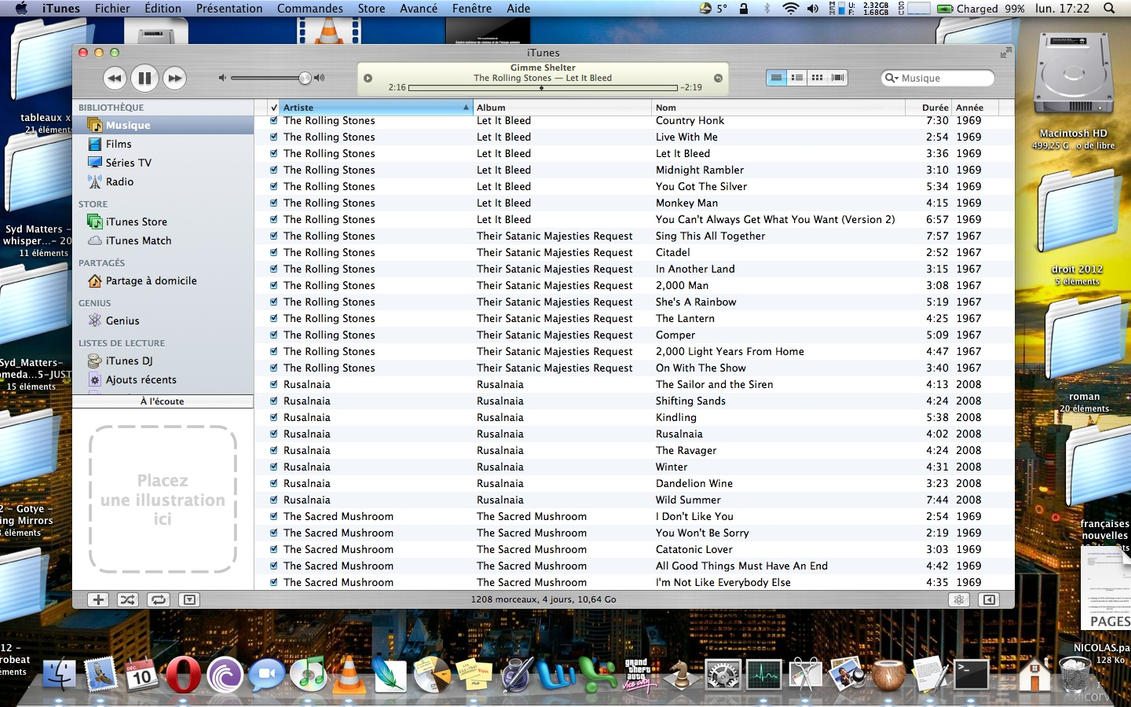
Task: Add a new playlist with plus button
Action: 98,600
